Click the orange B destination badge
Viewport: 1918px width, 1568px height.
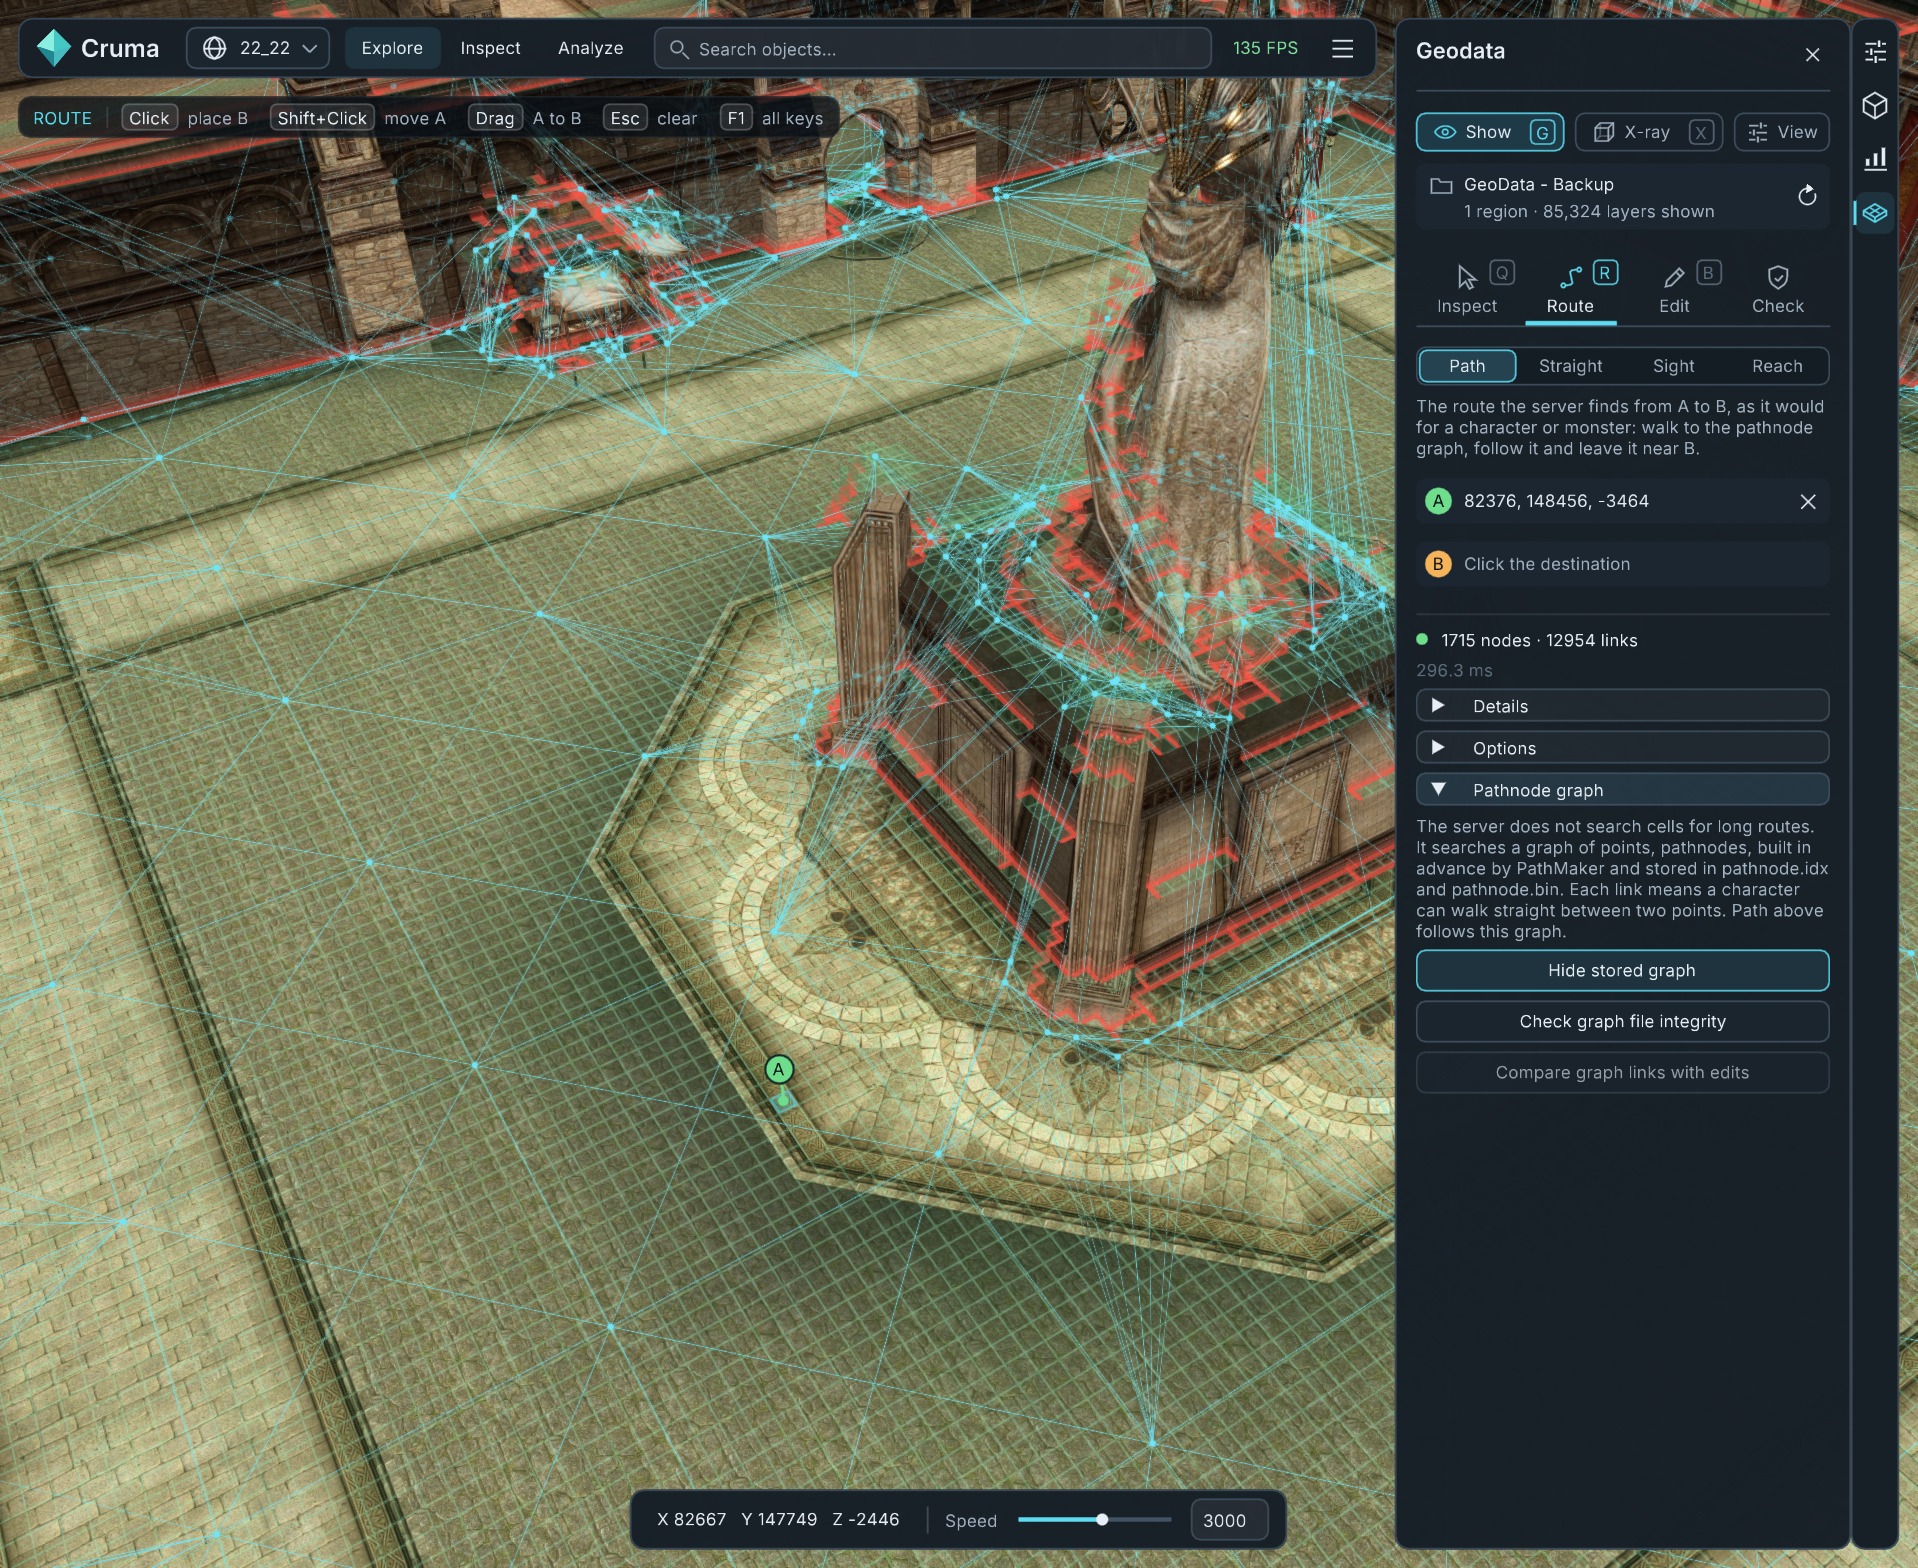pyautogui.click(x=1438, y=564)
